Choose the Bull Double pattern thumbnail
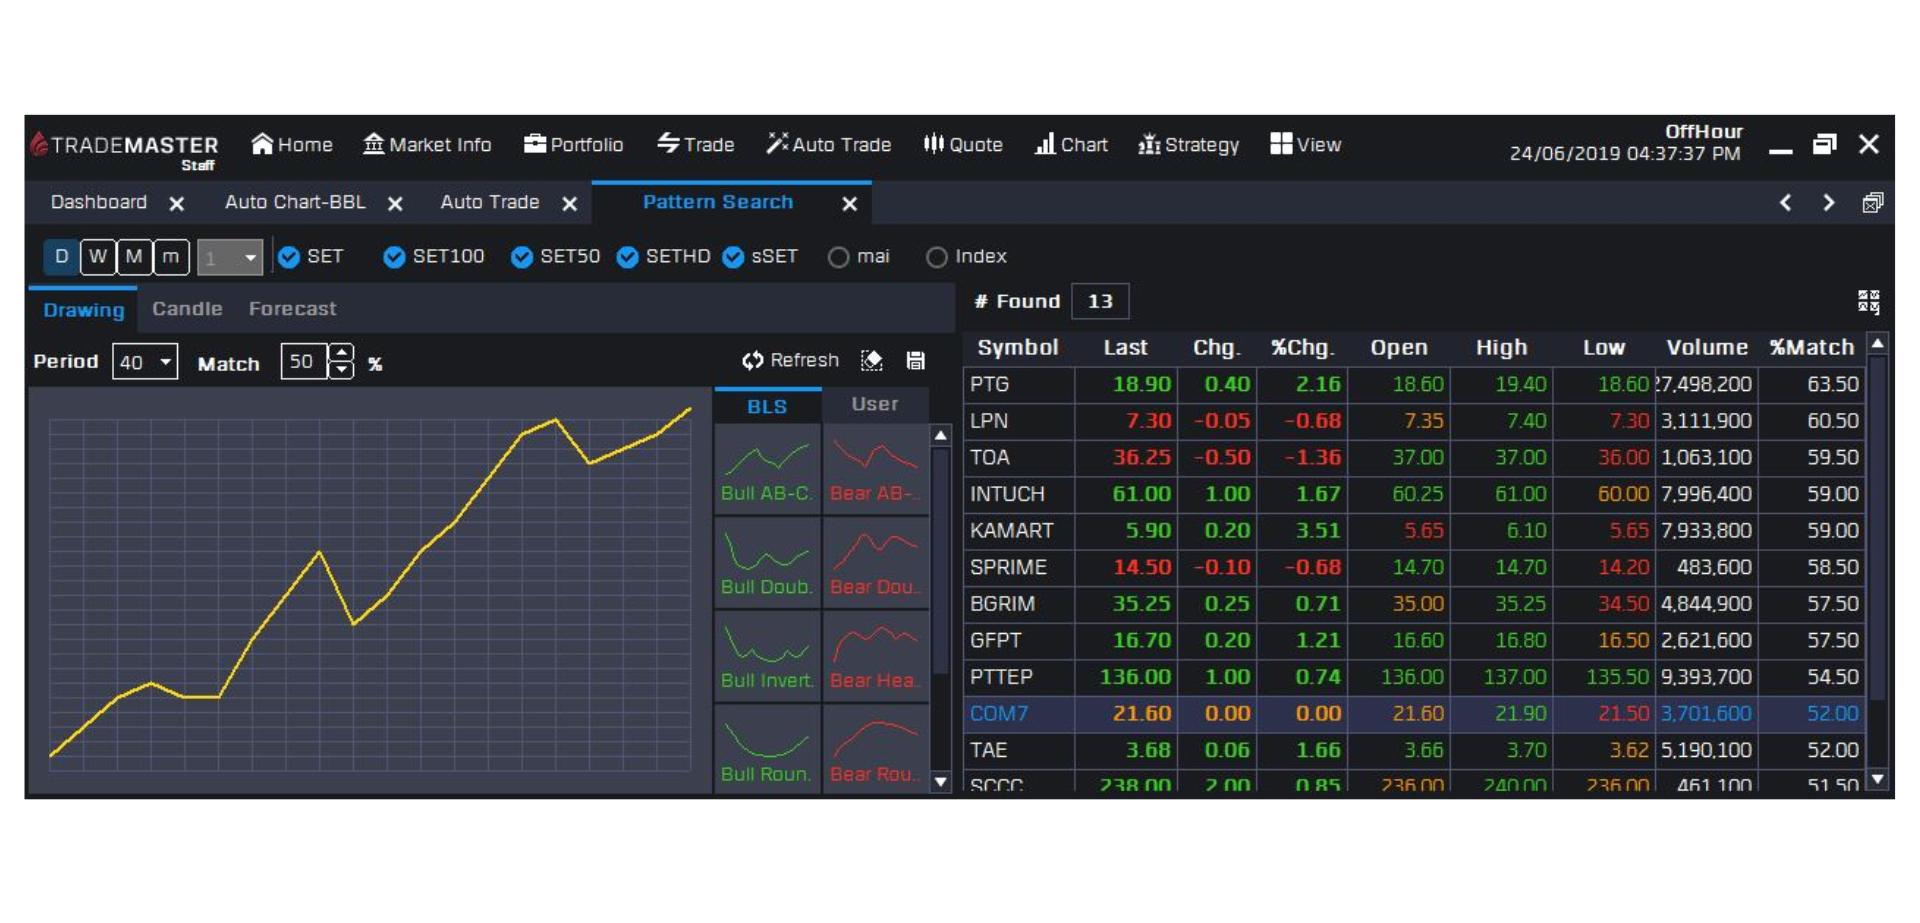This screenshot has width=1920, height=923. pyautogui.click(x=767, y=562)
